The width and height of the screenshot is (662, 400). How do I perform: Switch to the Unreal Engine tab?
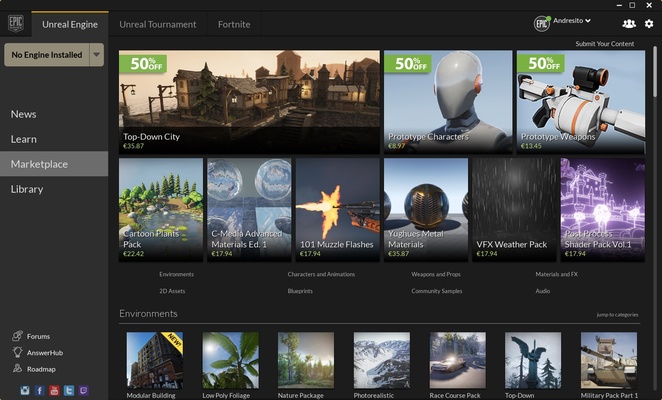point(70,24)
